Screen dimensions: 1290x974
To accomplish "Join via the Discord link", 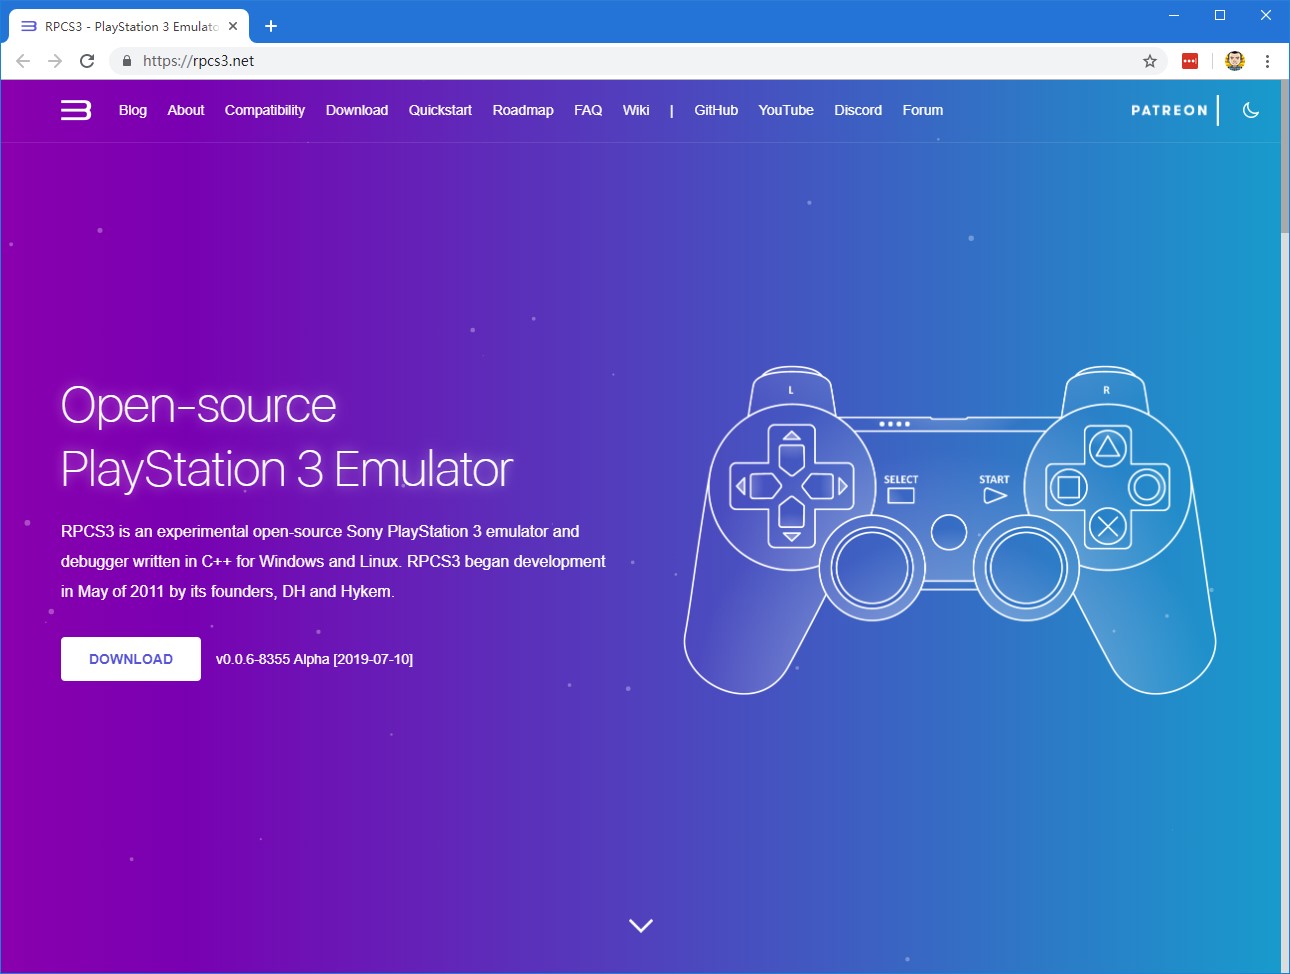I will click(x=858, y=110).
